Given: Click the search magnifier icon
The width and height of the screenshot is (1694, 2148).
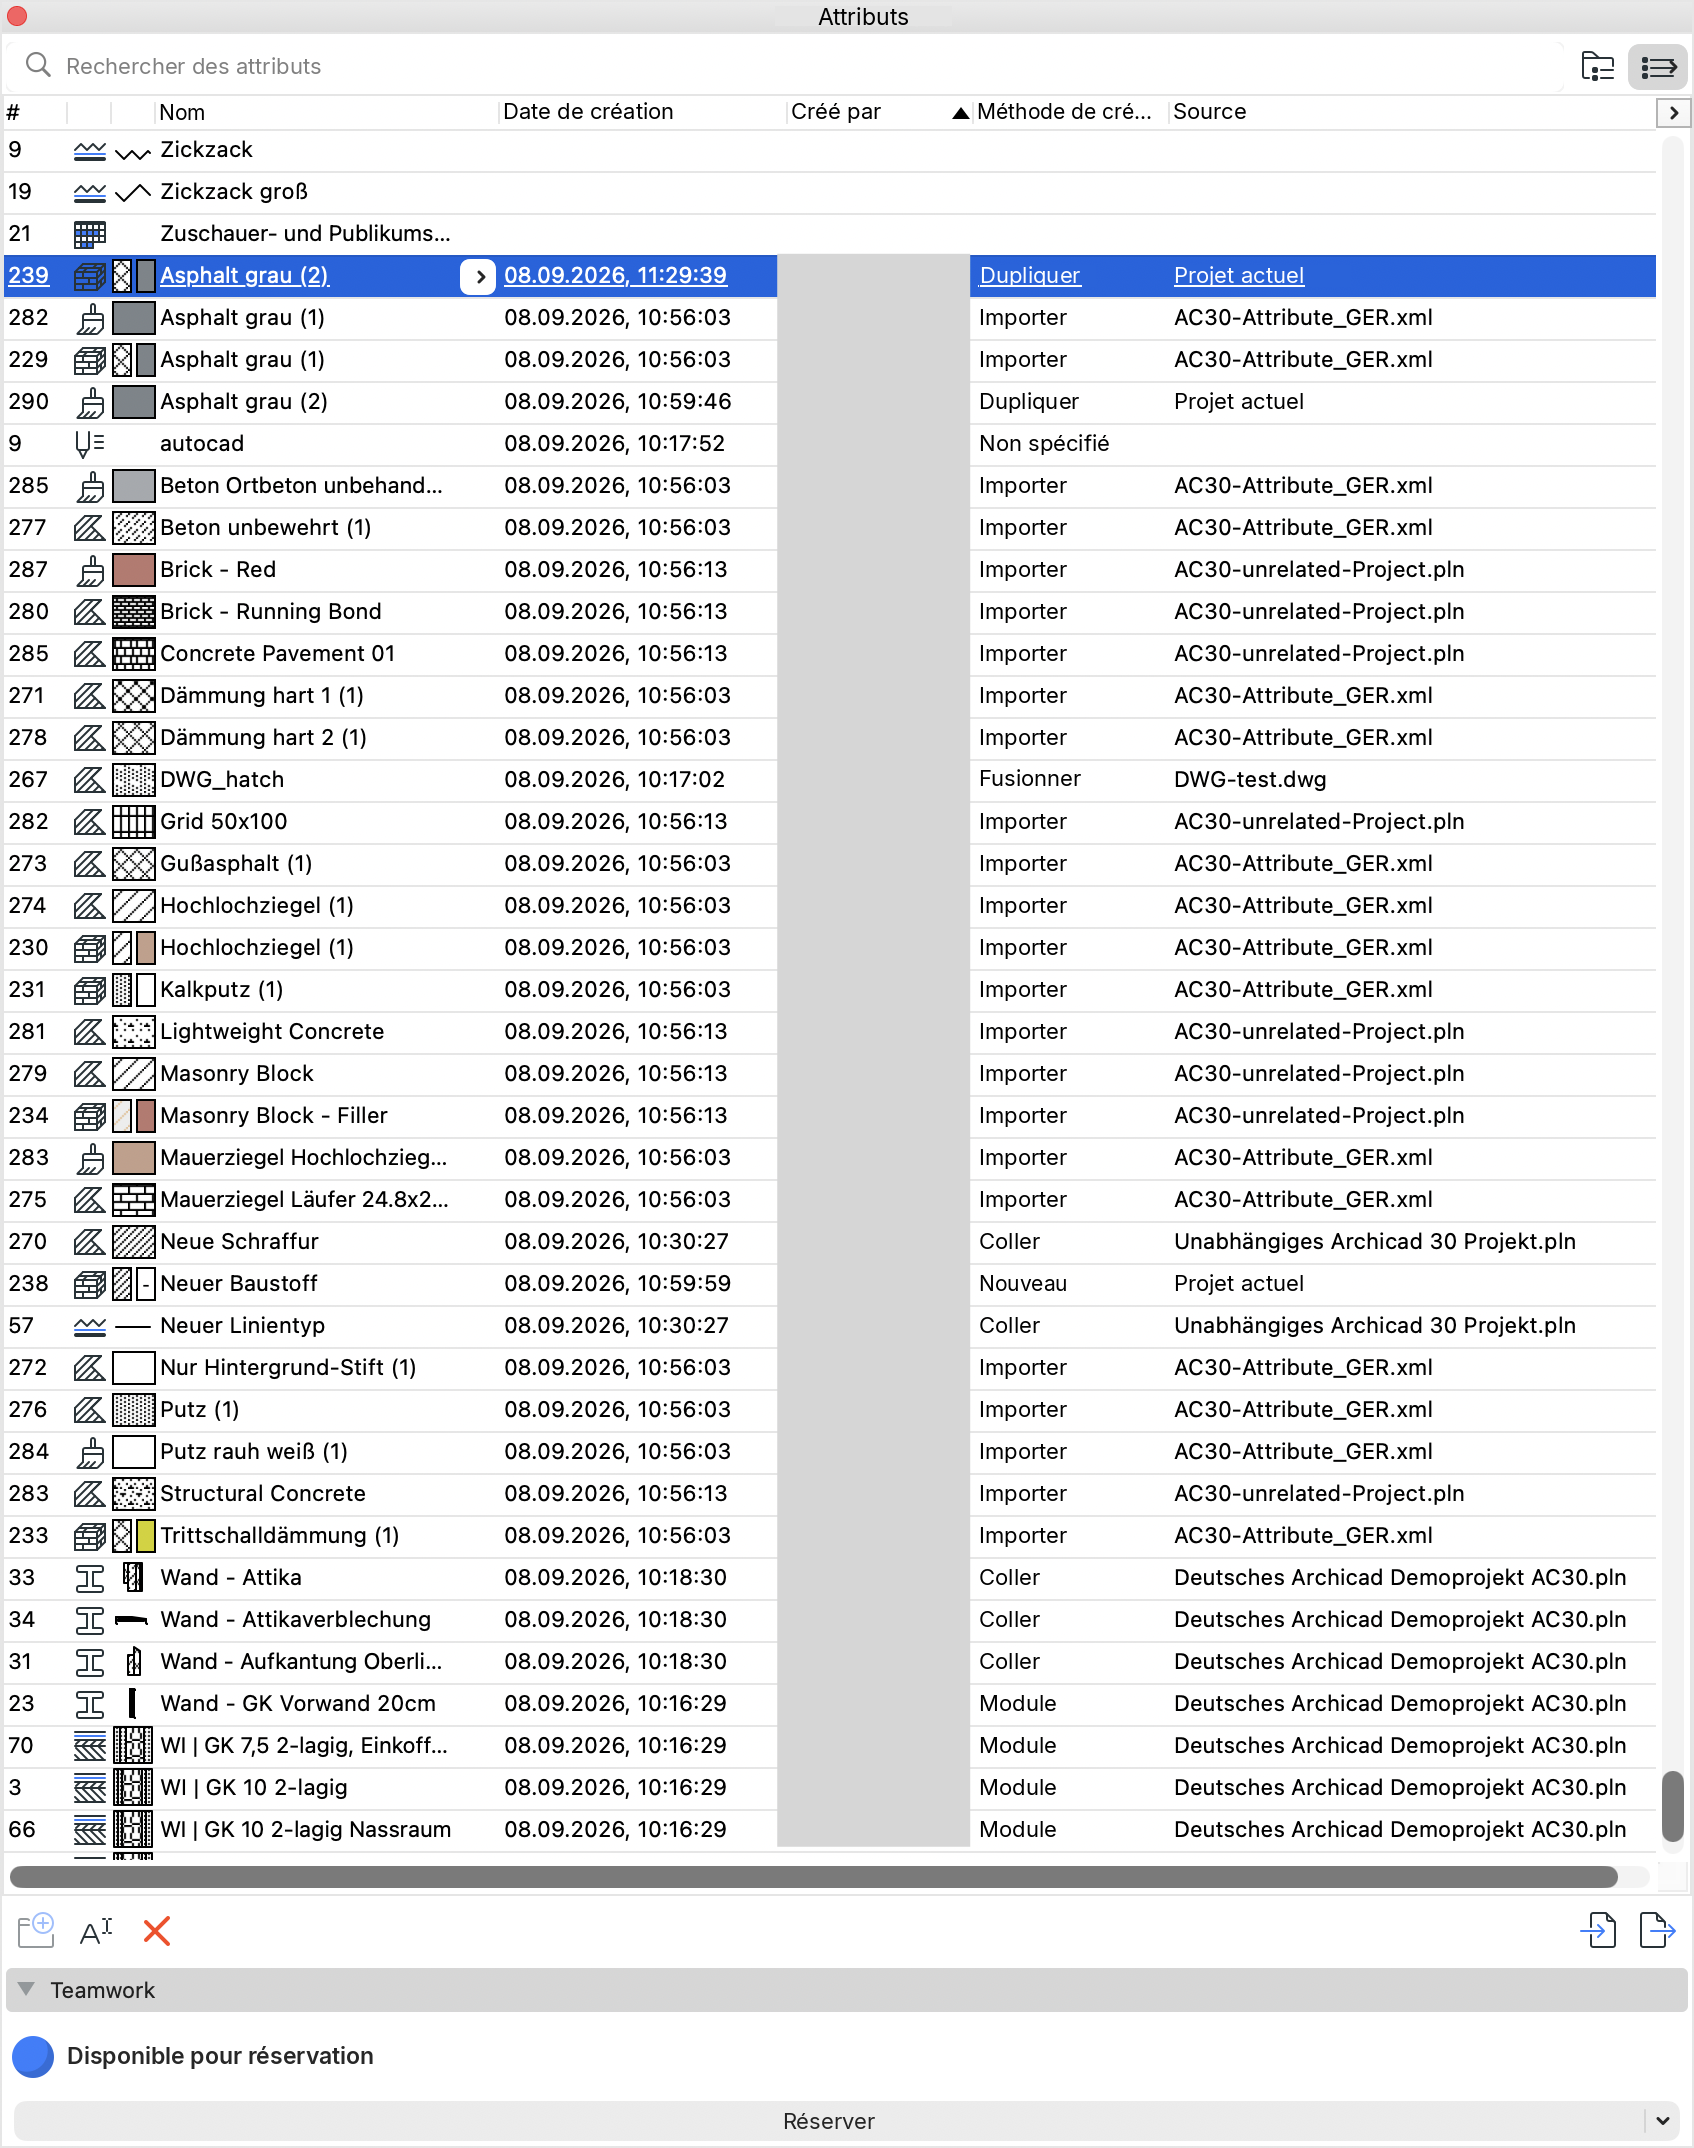Looking at the screenshot, I should [x=38, y=65].
